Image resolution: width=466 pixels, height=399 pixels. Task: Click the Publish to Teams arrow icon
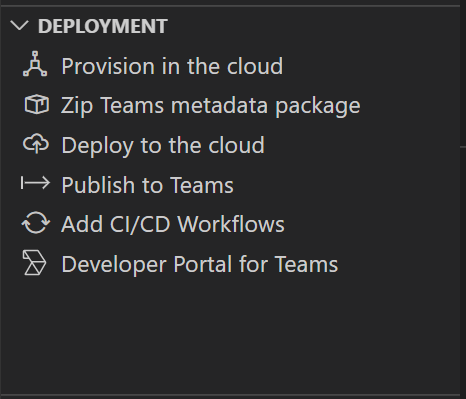point(35,183)
